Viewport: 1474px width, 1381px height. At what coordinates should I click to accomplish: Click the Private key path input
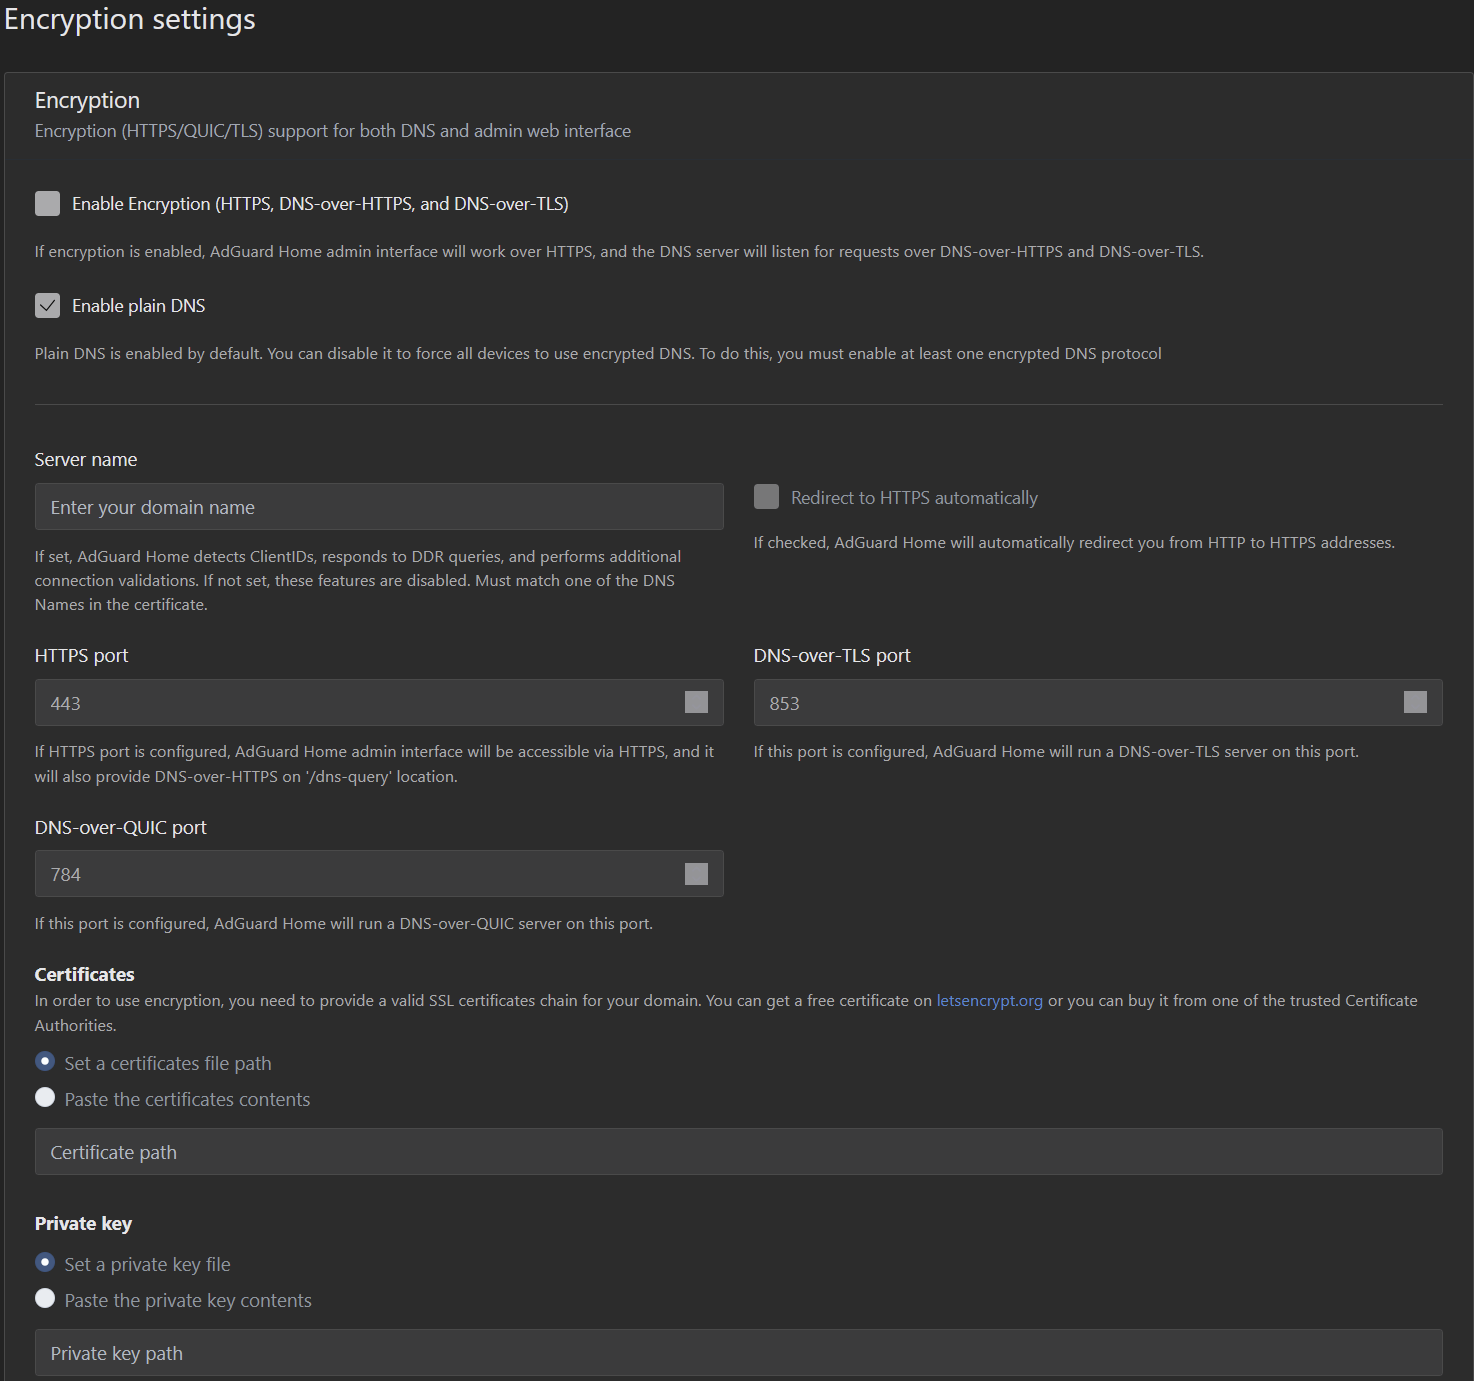pos(738,1353)
